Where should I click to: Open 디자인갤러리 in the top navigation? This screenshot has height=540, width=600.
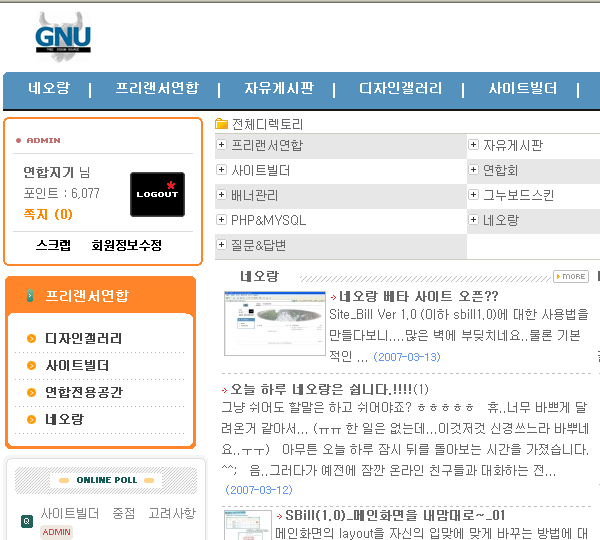pos(400,89)
